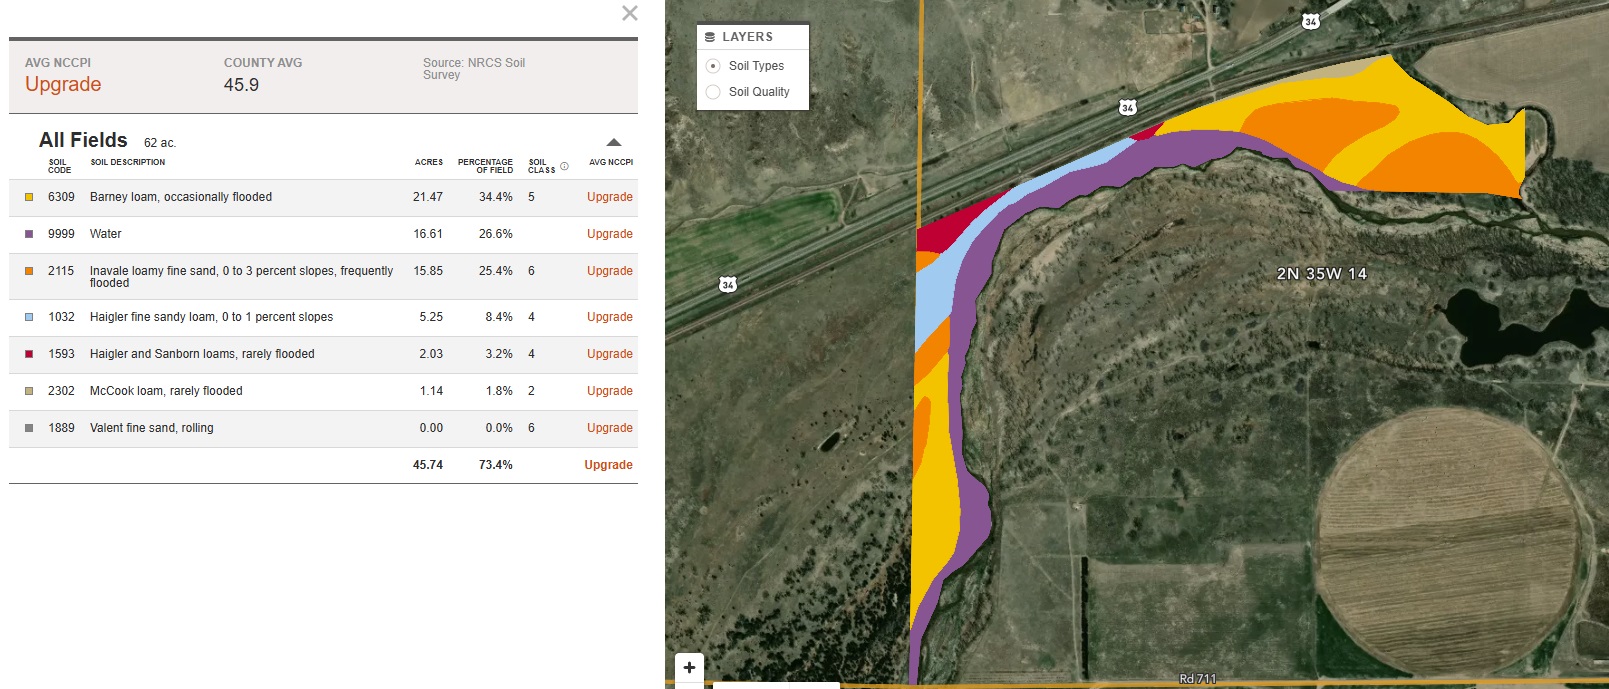The height and width of the screenshot is (689, 1609).
Task: Click the light blue Haigler legend square
Action: (x=29, y=317)
